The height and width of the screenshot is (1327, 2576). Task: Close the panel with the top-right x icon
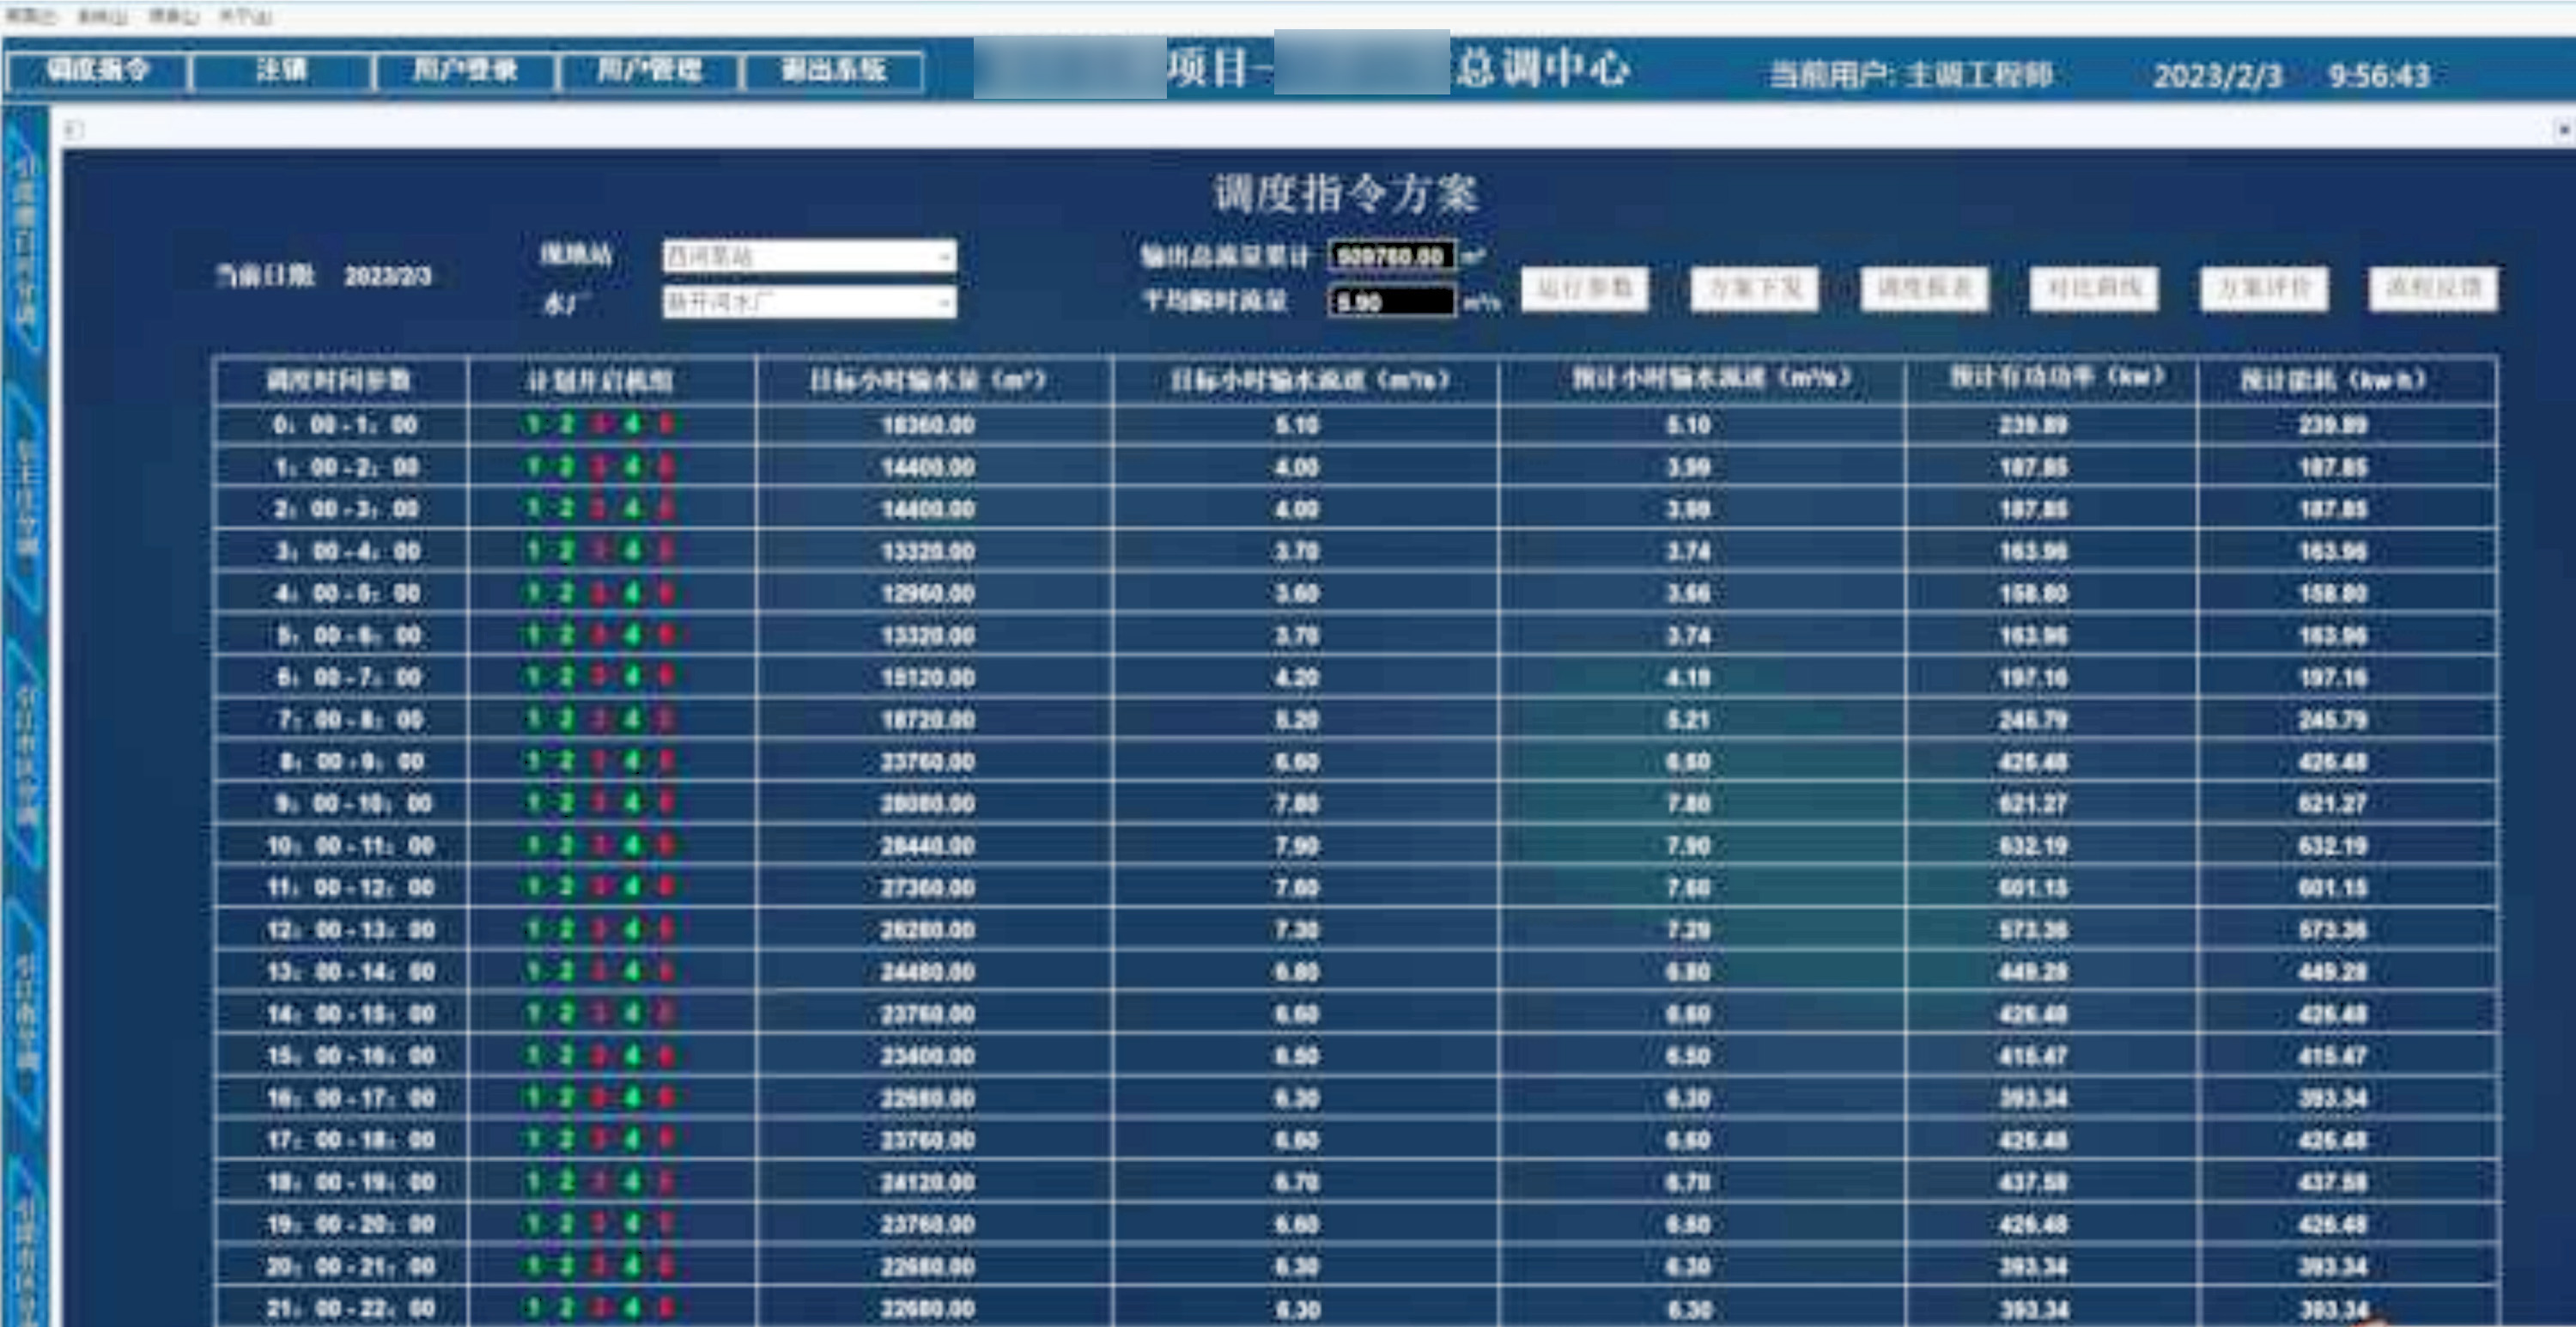tap(2563, 129)
